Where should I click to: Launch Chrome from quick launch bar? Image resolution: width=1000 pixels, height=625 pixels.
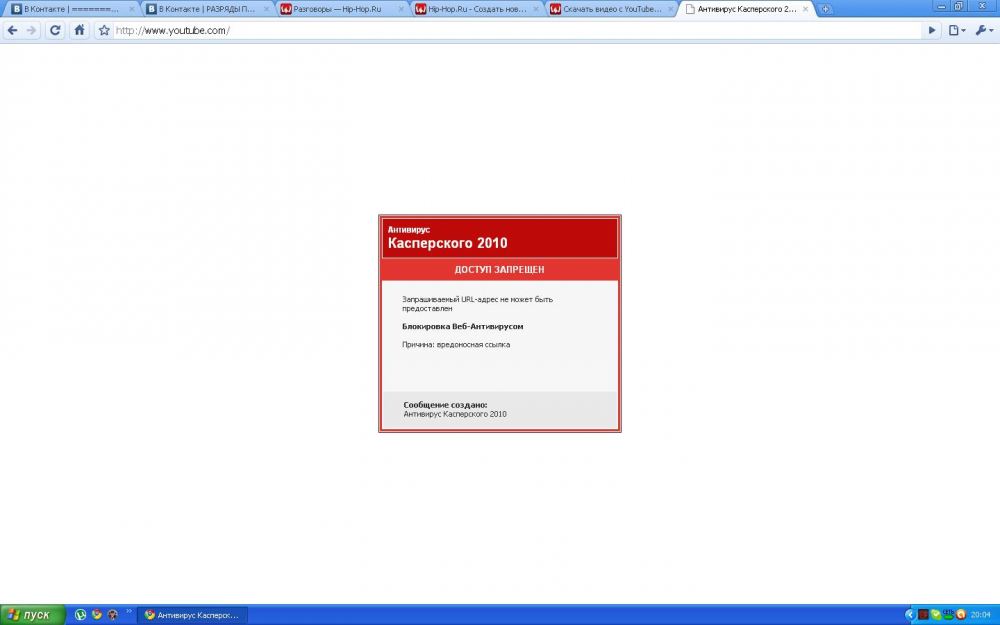pos(96,615)
